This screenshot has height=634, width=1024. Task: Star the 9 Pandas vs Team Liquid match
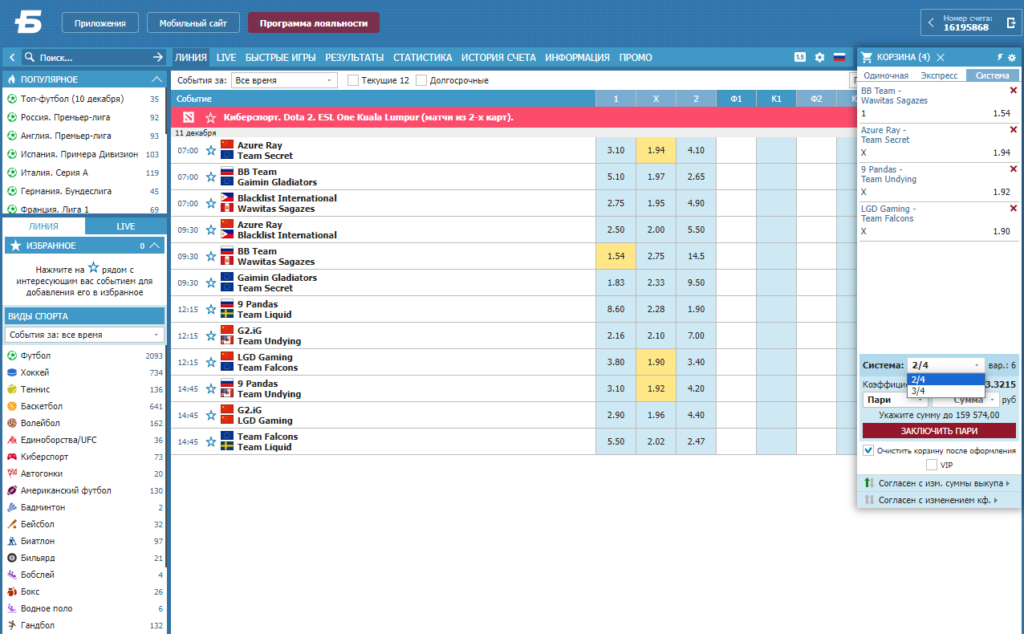coord(210,309)
